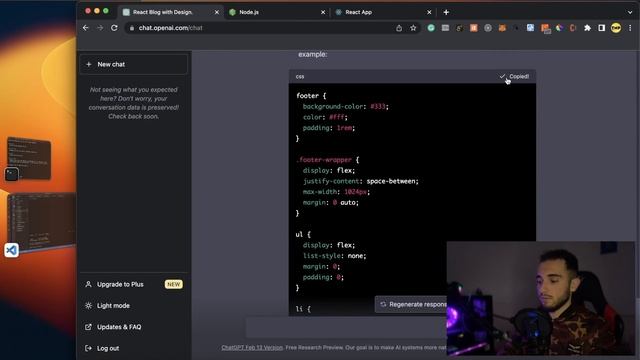This screenshot has height=360, width=640.
Task: Click the gray circle extension icon
Action: (x=488, y=28)
